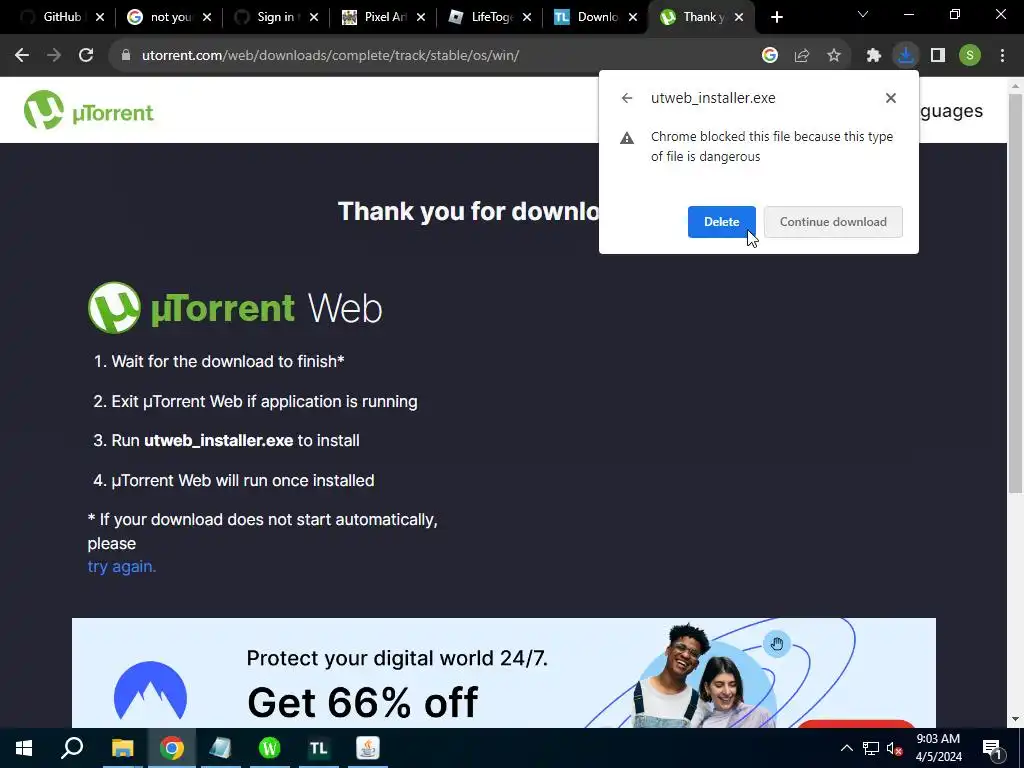Image resolution: width=1024 pixels, height=768 pixels.
Task: Click the 'try again.' download link
Action: (121, 566)
